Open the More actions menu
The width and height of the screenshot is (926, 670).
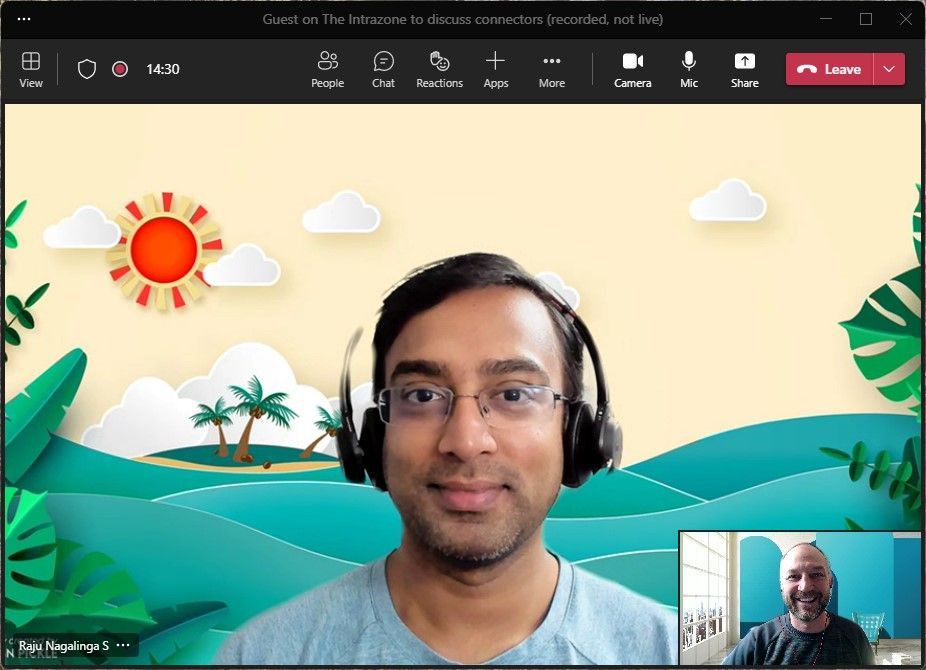(552, 70)
